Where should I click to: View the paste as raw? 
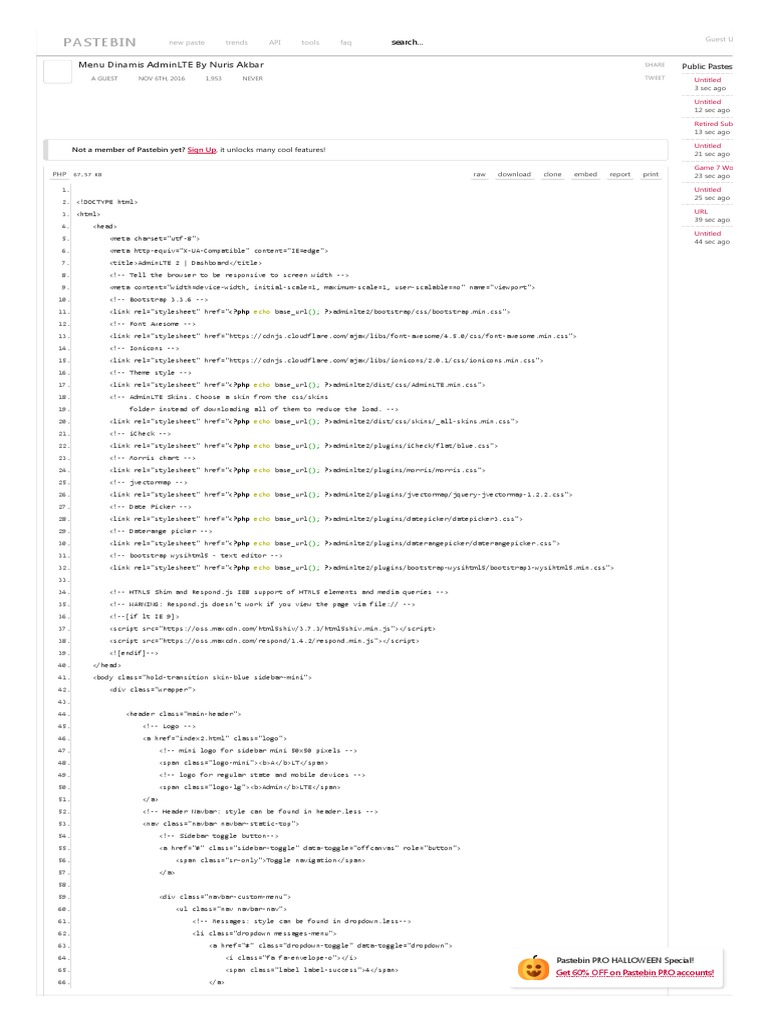click(x=479, y=174)
